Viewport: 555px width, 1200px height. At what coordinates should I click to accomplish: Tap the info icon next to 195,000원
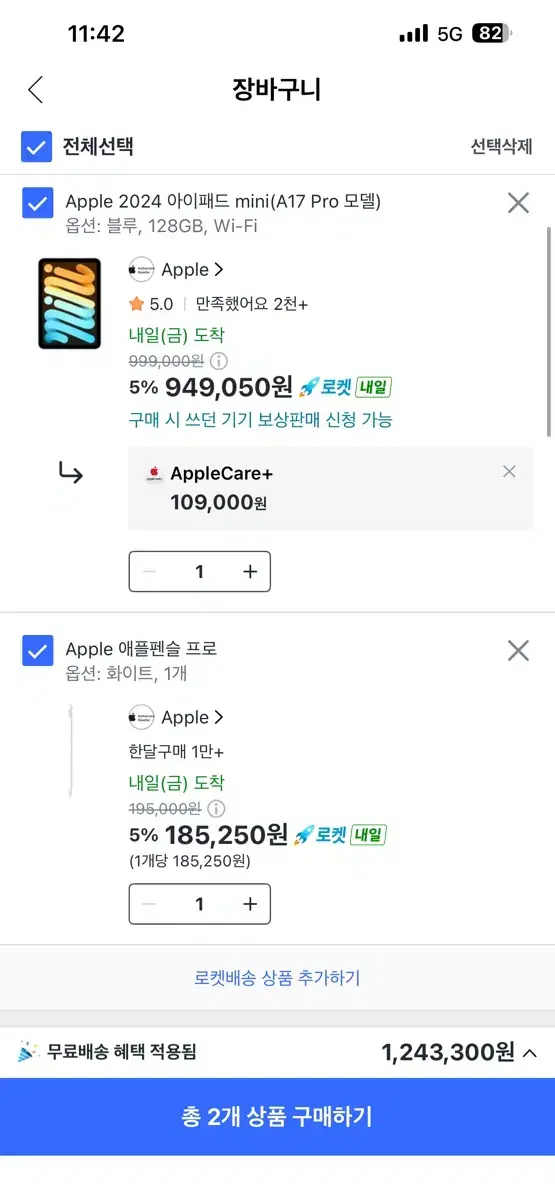click(216, 809)
